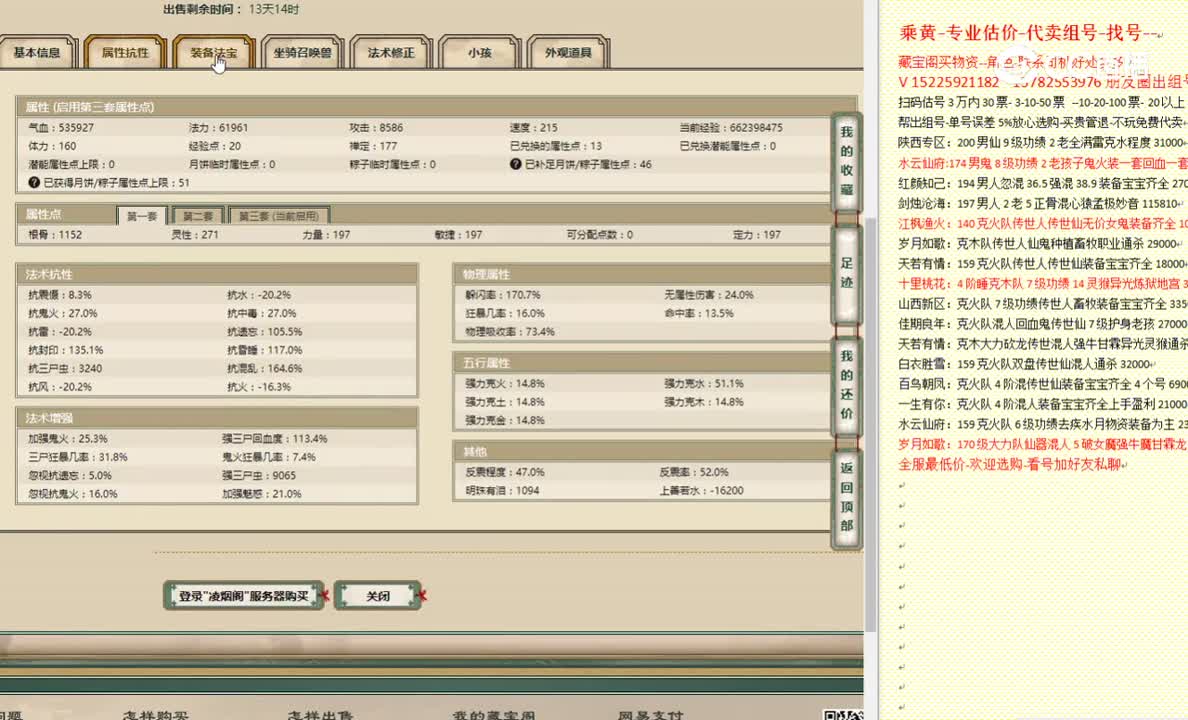Select the 第一套 attribute points tab
This screenshot has height=720, width=1188.
142,216
